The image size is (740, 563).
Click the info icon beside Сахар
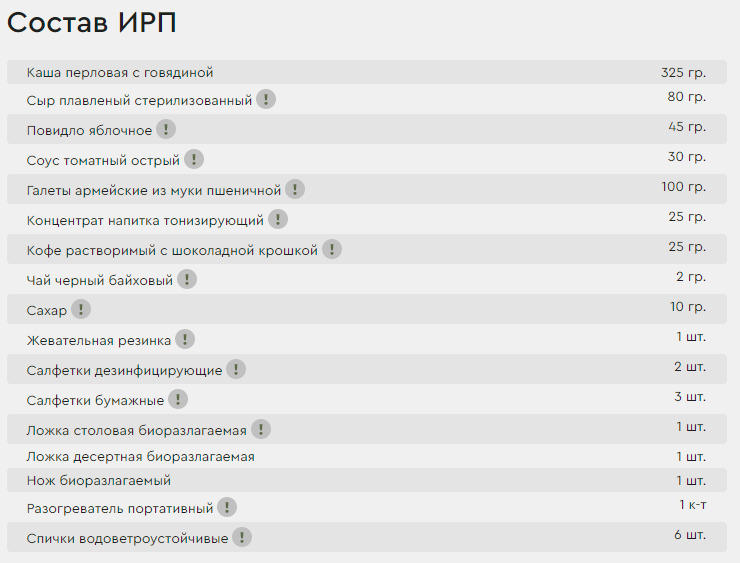[81, 309]
